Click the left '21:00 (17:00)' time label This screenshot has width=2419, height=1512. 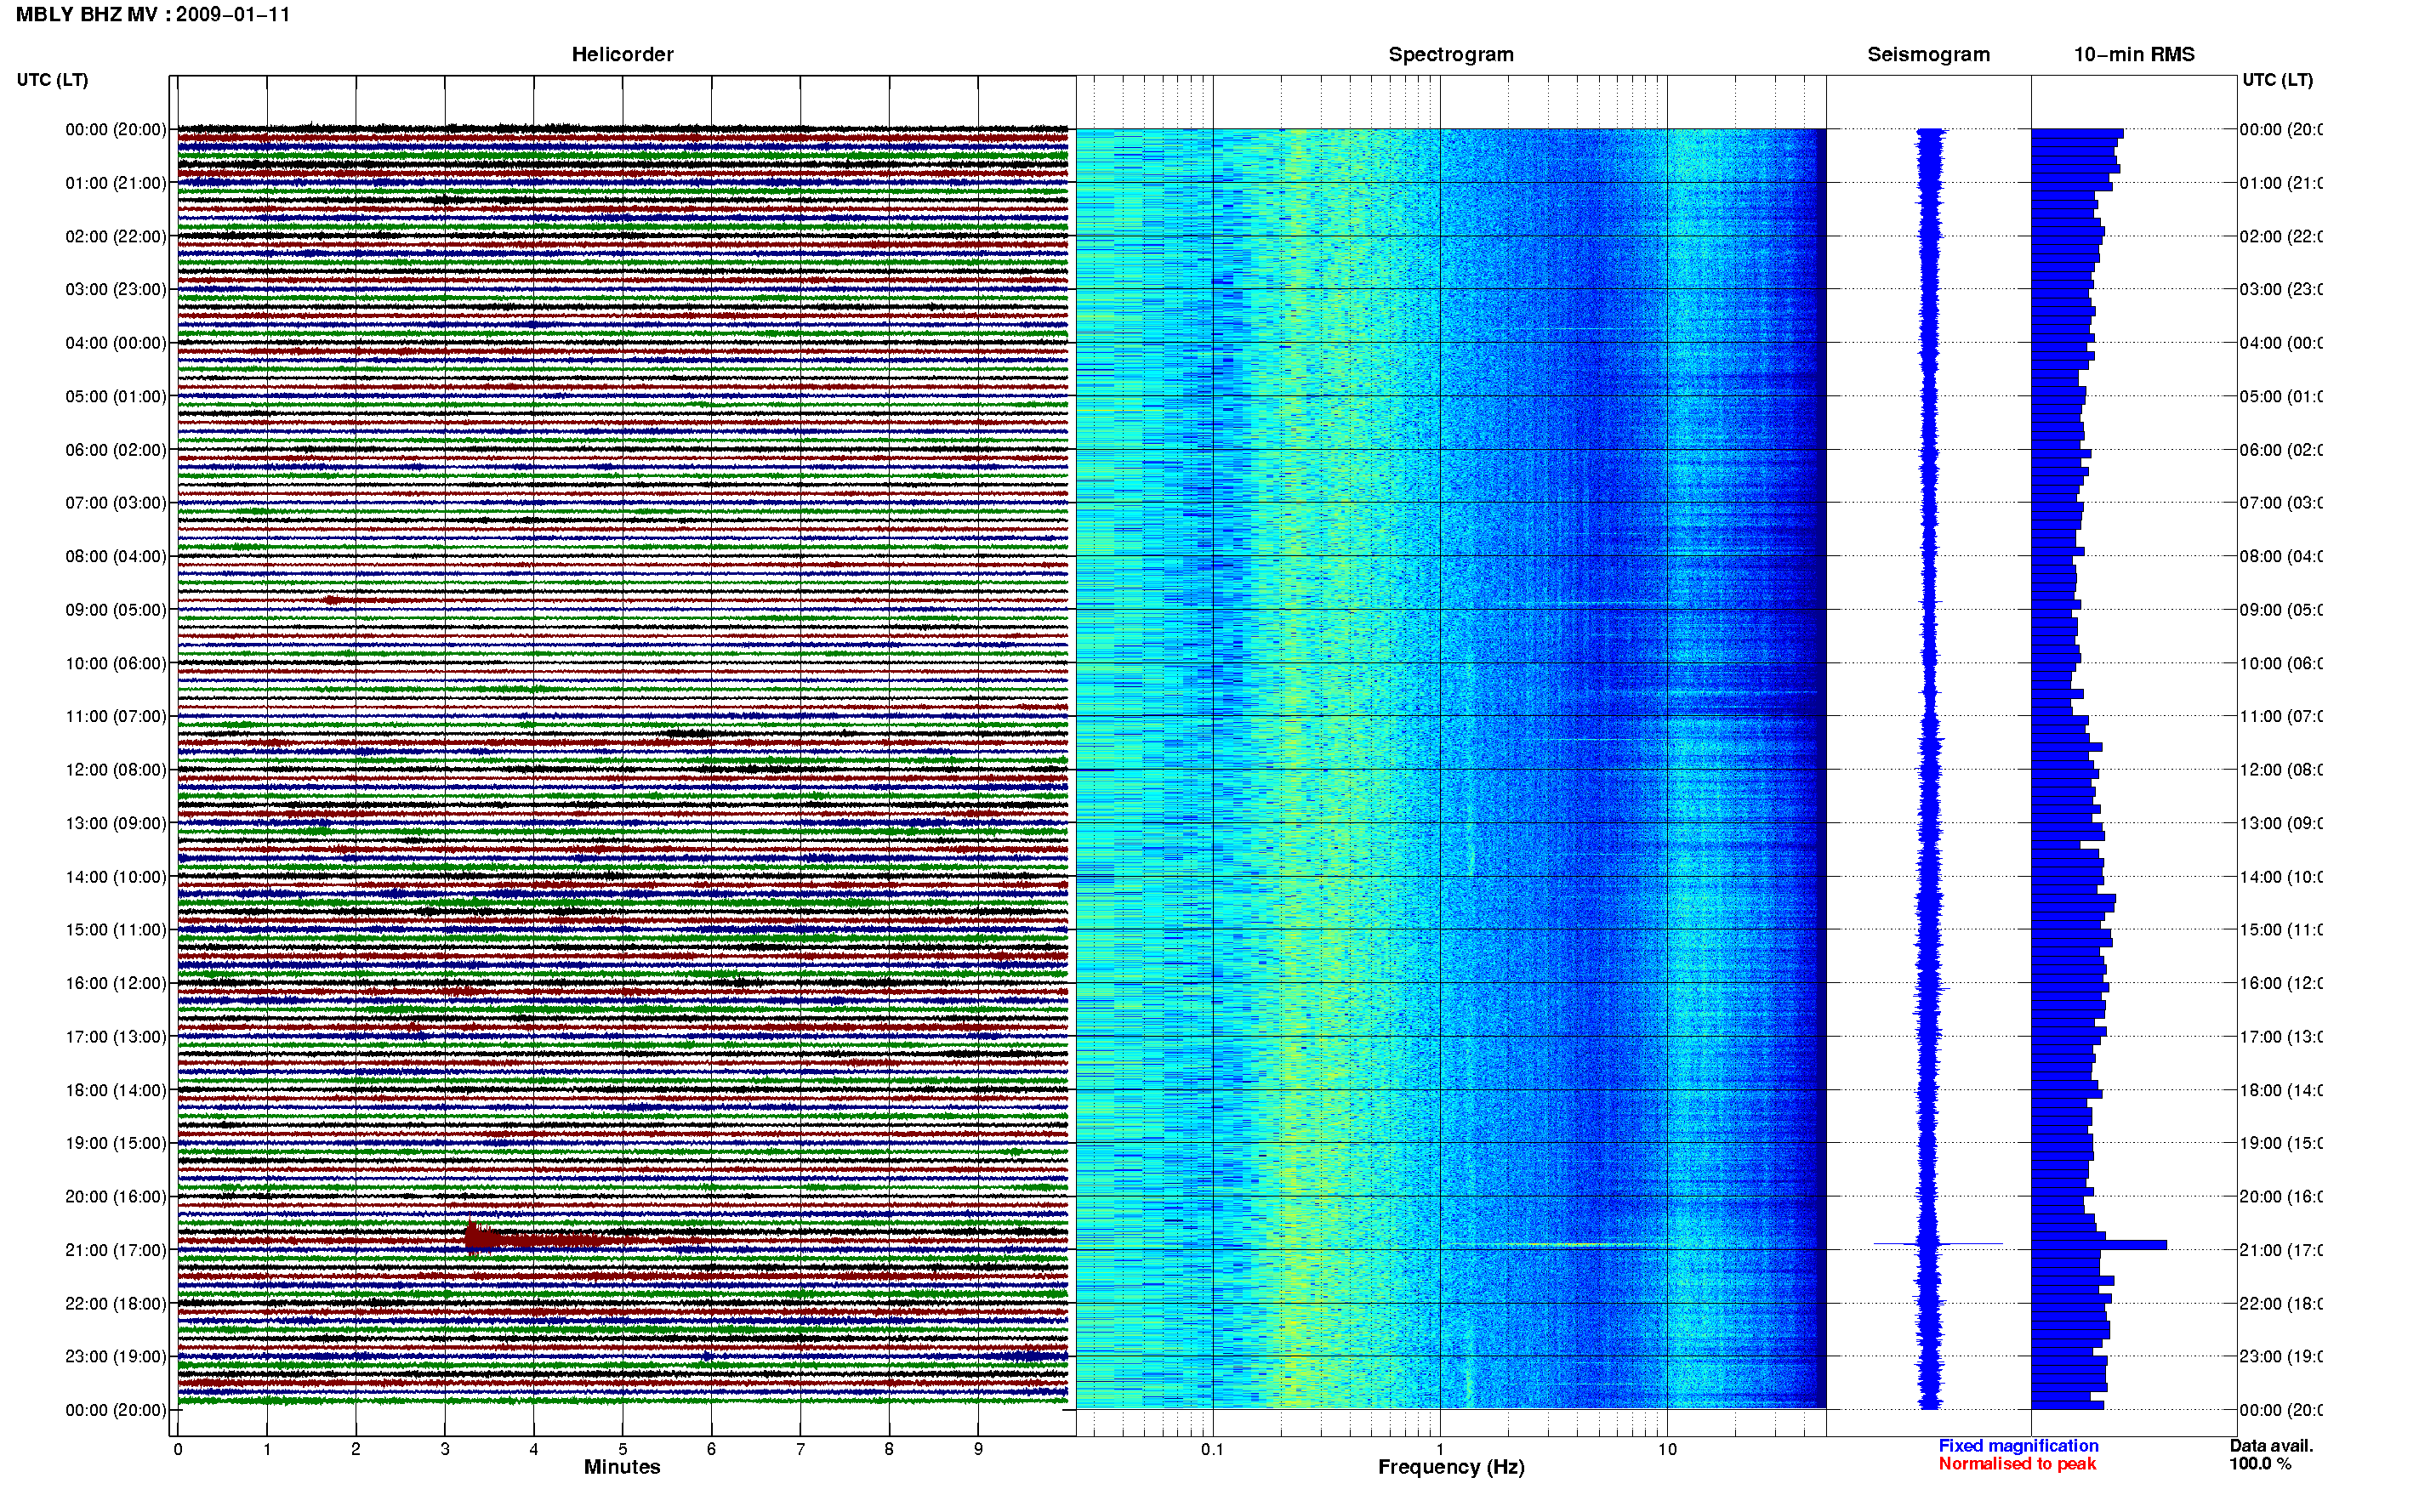coord(116,1250)
